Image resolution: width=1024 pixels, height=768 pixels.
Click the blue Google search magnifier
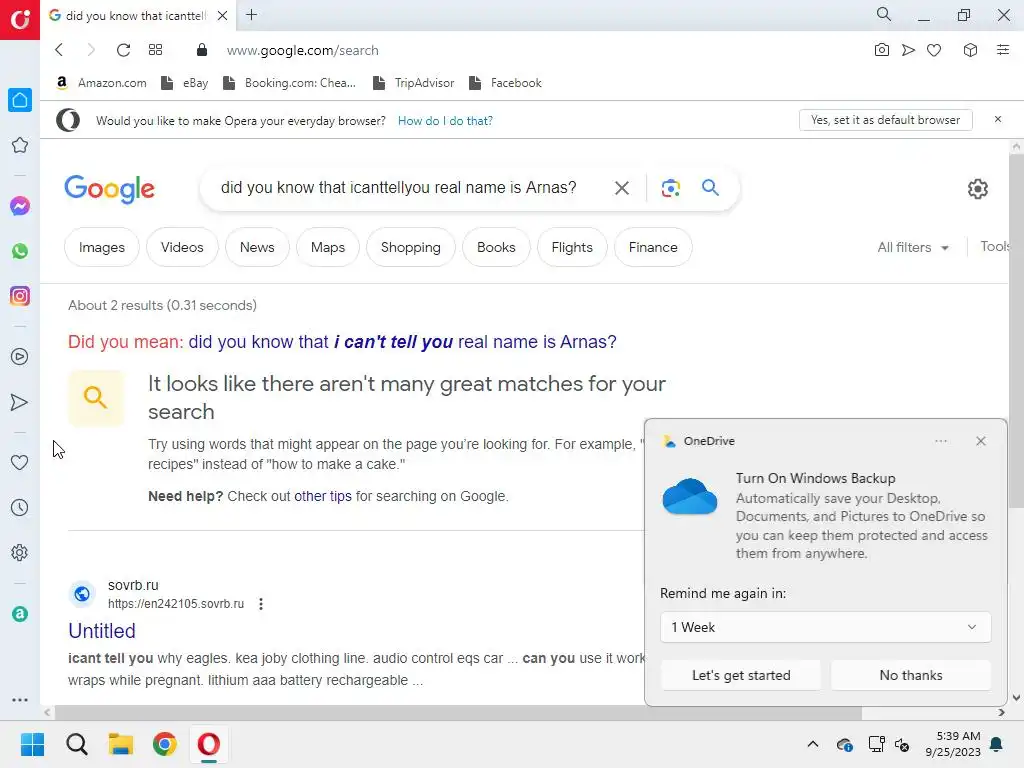coord(711,188)
